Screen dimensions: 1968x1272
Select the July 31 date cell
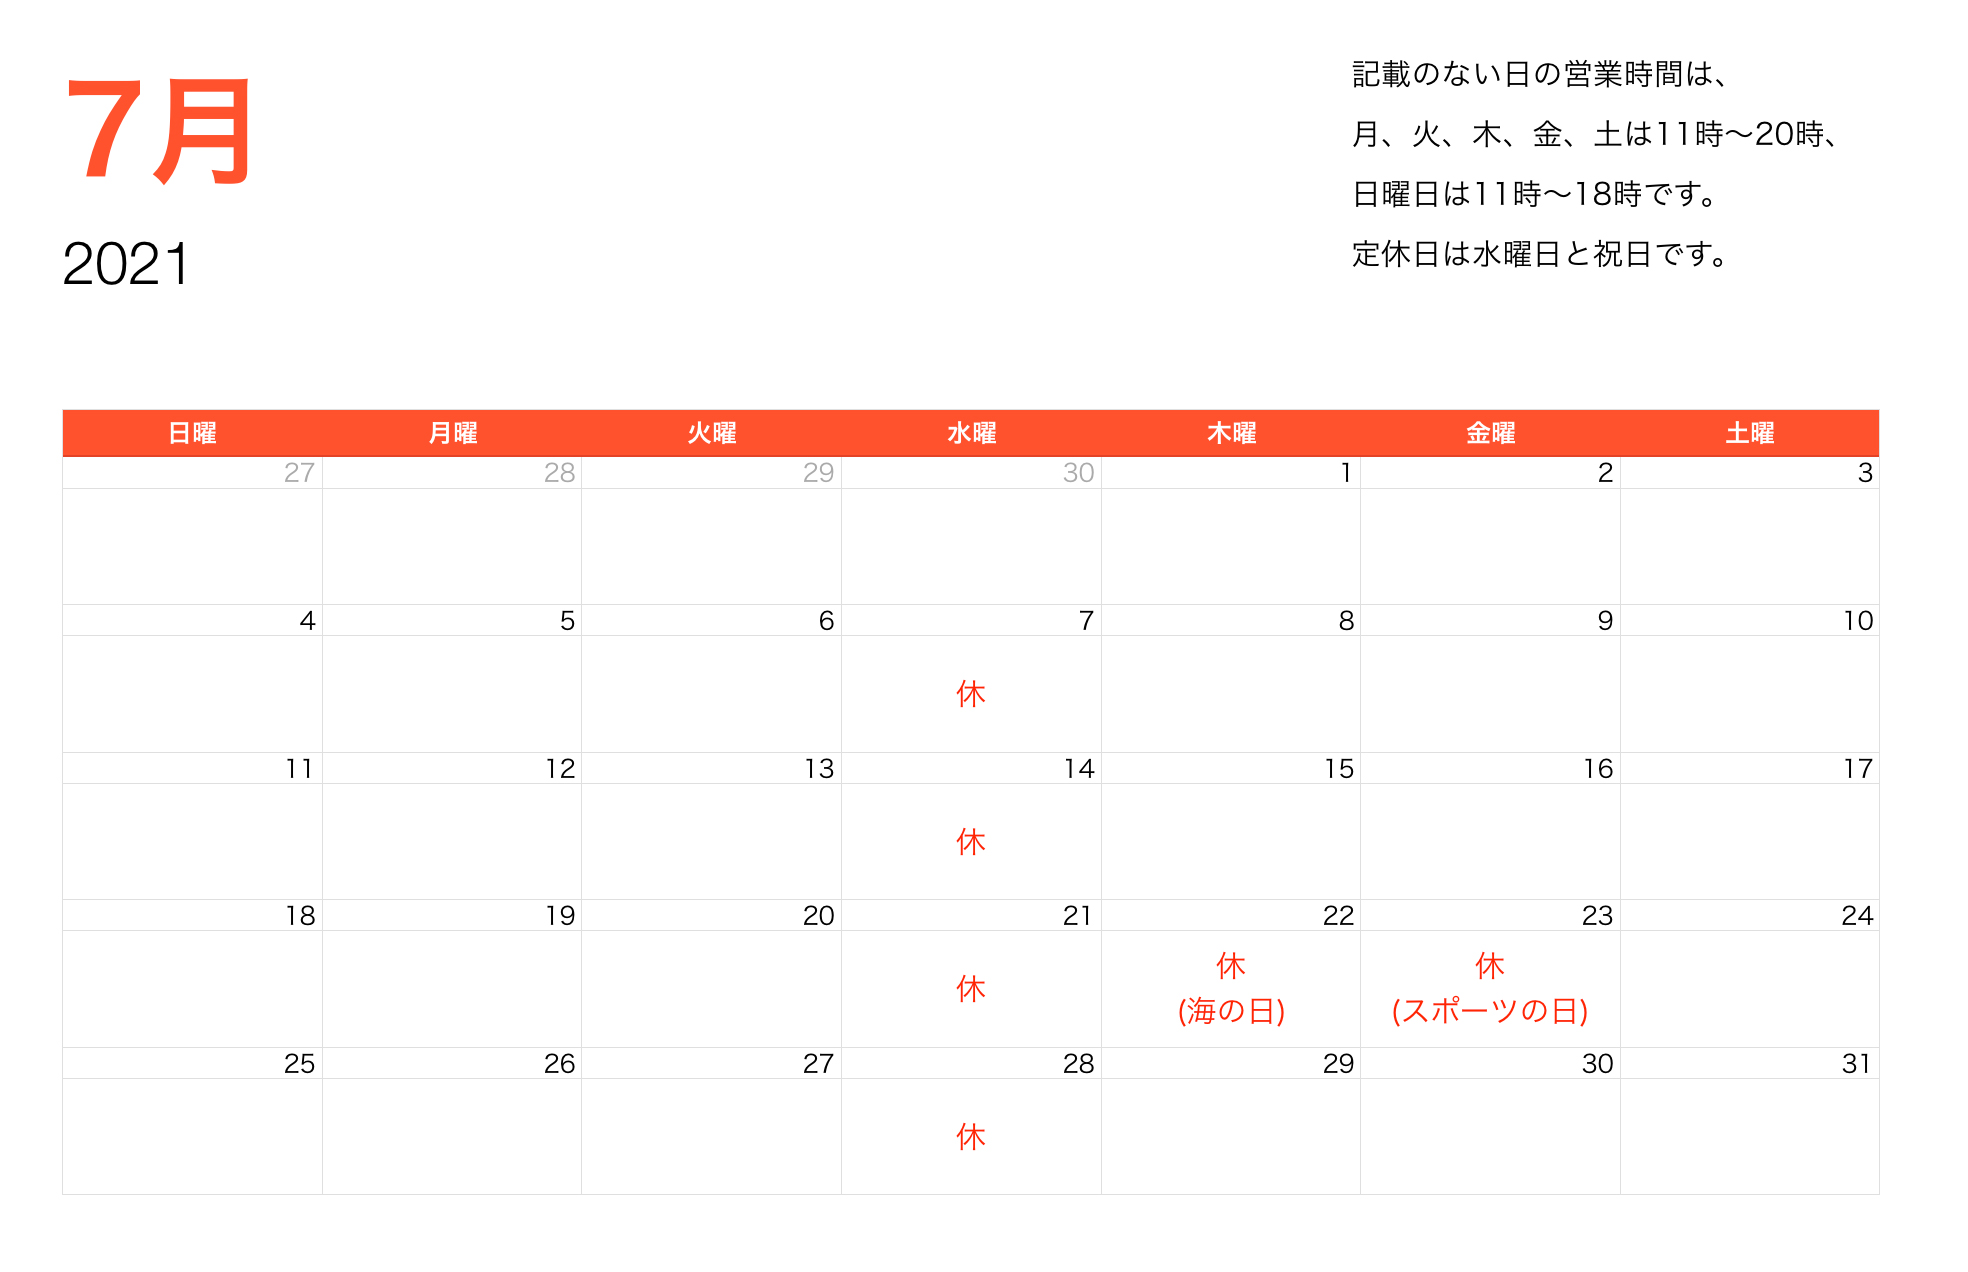pyautogui.click(x=1862, y=1064)
